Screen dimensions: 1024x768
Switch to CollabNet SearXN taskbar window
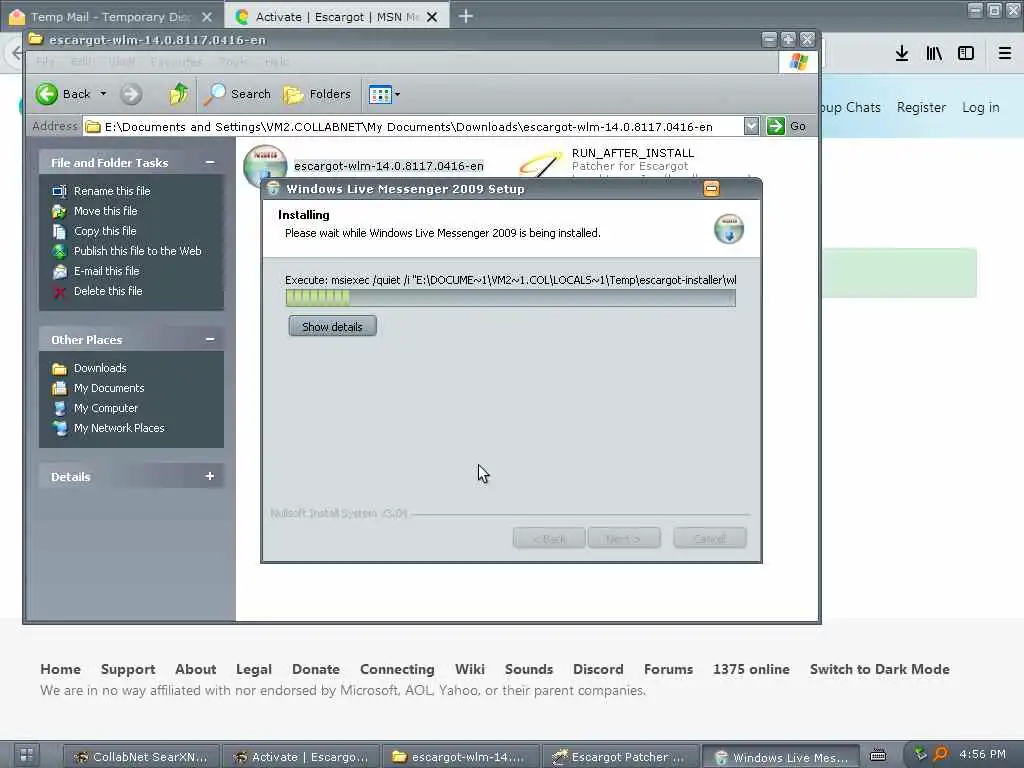[x=142, y=756]
